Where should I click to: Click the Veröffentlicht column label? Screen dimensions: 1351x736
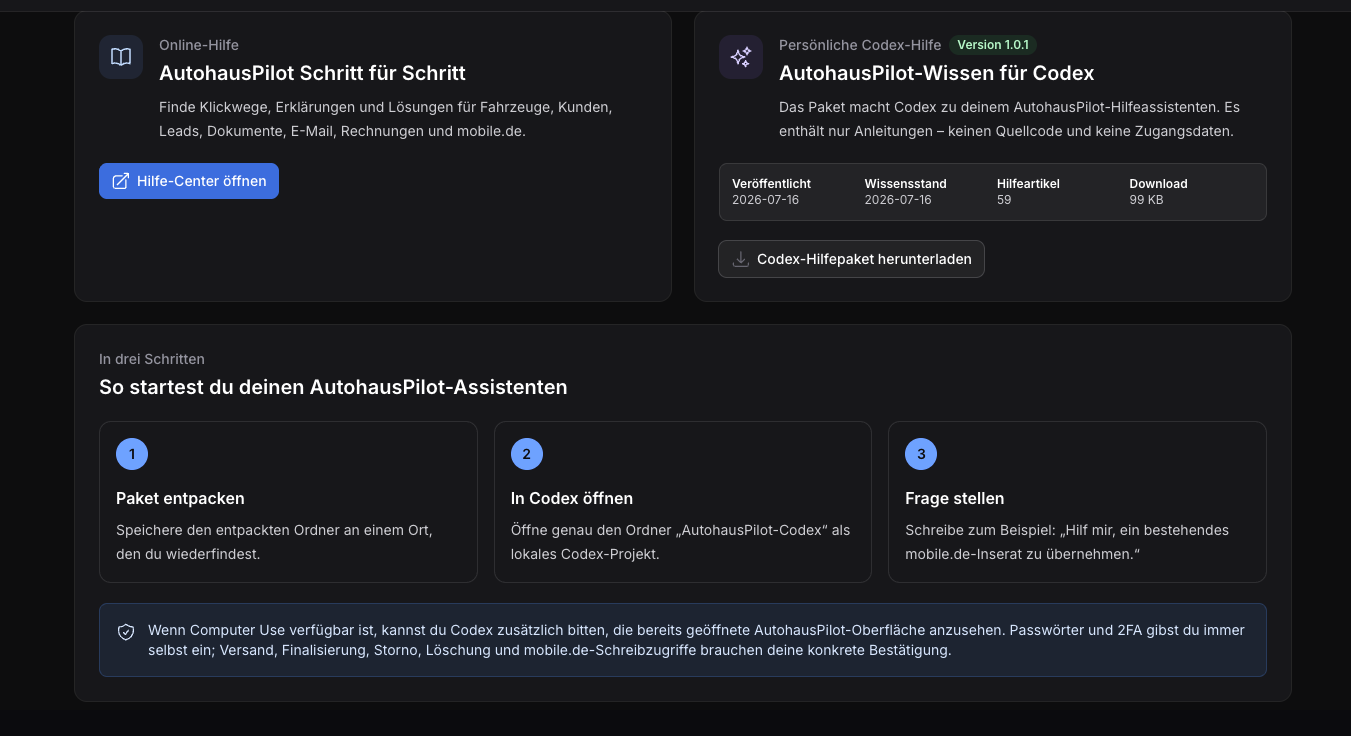pyautogui.click(x=771, y=184)
